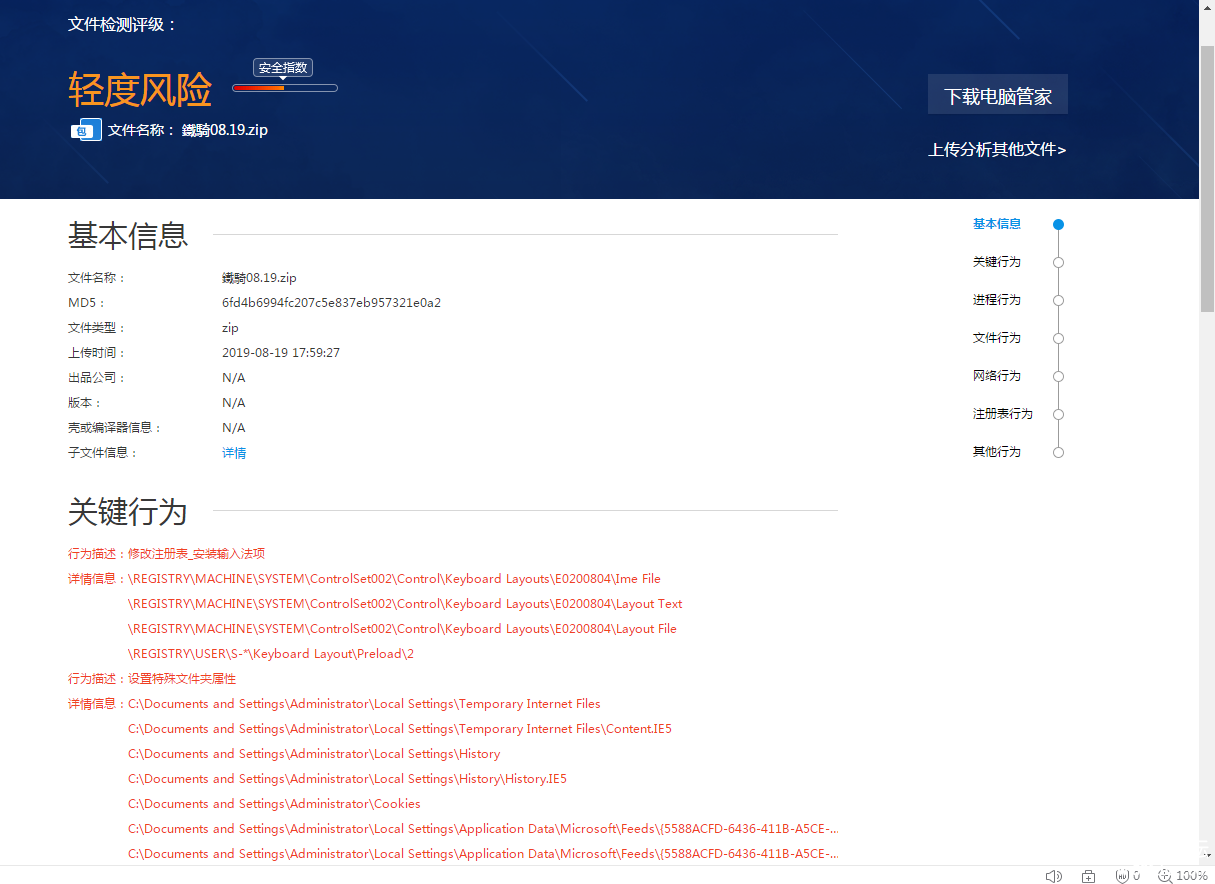Open the page zoom magnifier icon
This screenshot has height=884, width=1215.
pos(1164,876)
